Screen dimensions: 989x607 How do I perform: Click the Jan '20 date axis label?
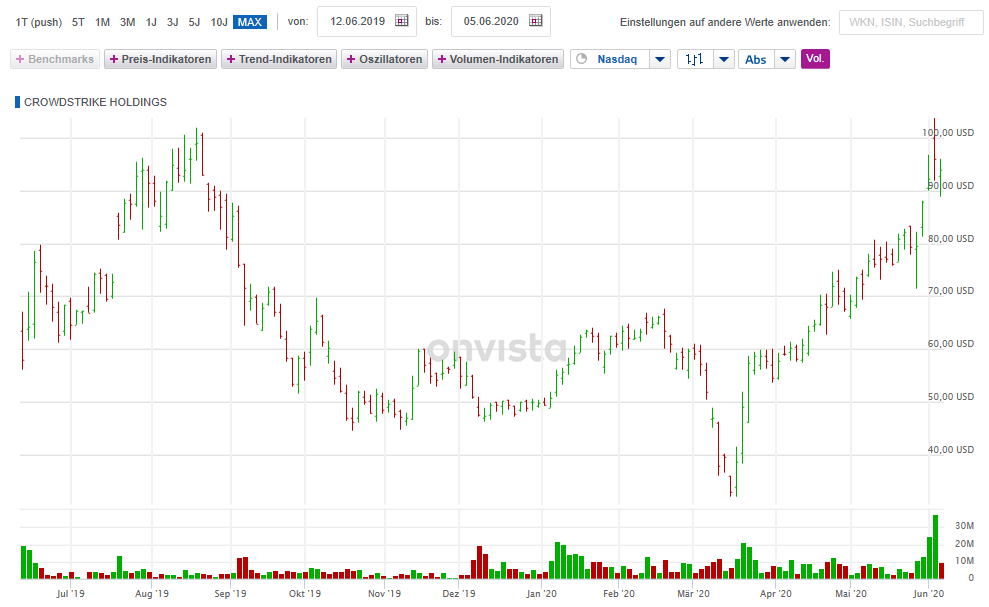[x=542, y=594]
